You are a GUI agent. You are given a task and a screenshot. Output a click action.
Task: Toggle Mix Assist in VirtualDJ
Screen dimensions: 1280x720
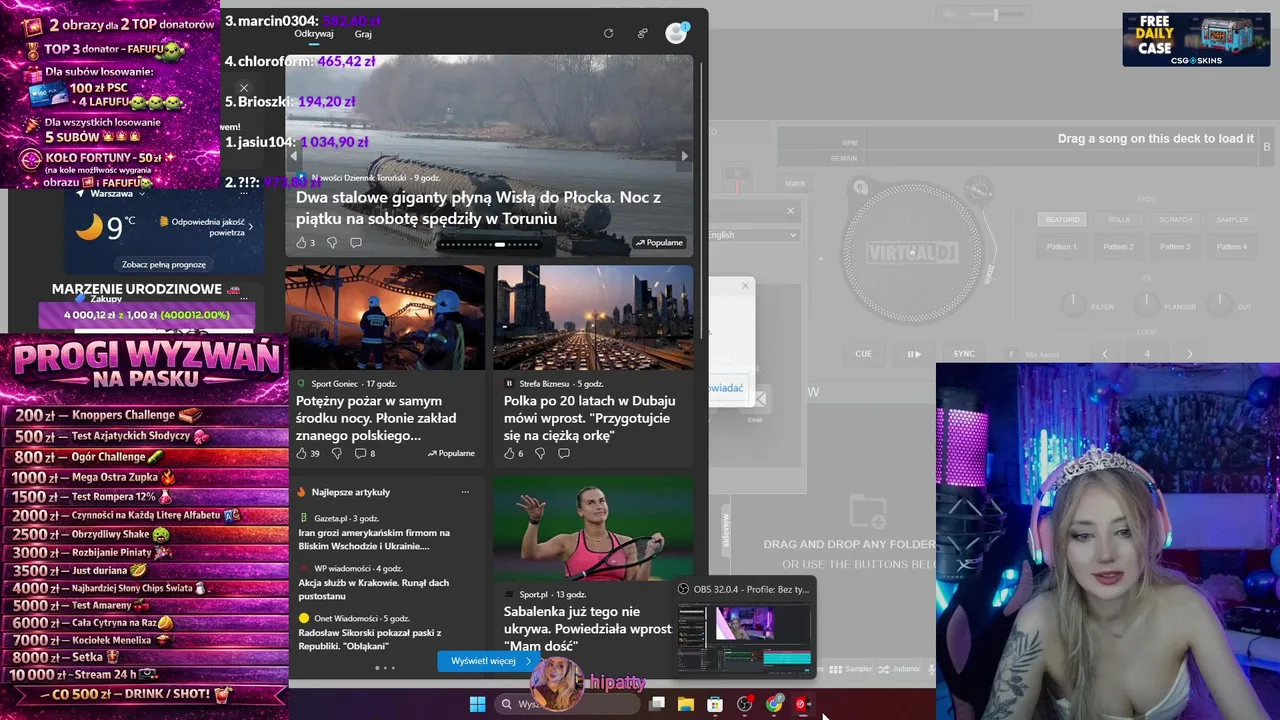coord(1034,354)
